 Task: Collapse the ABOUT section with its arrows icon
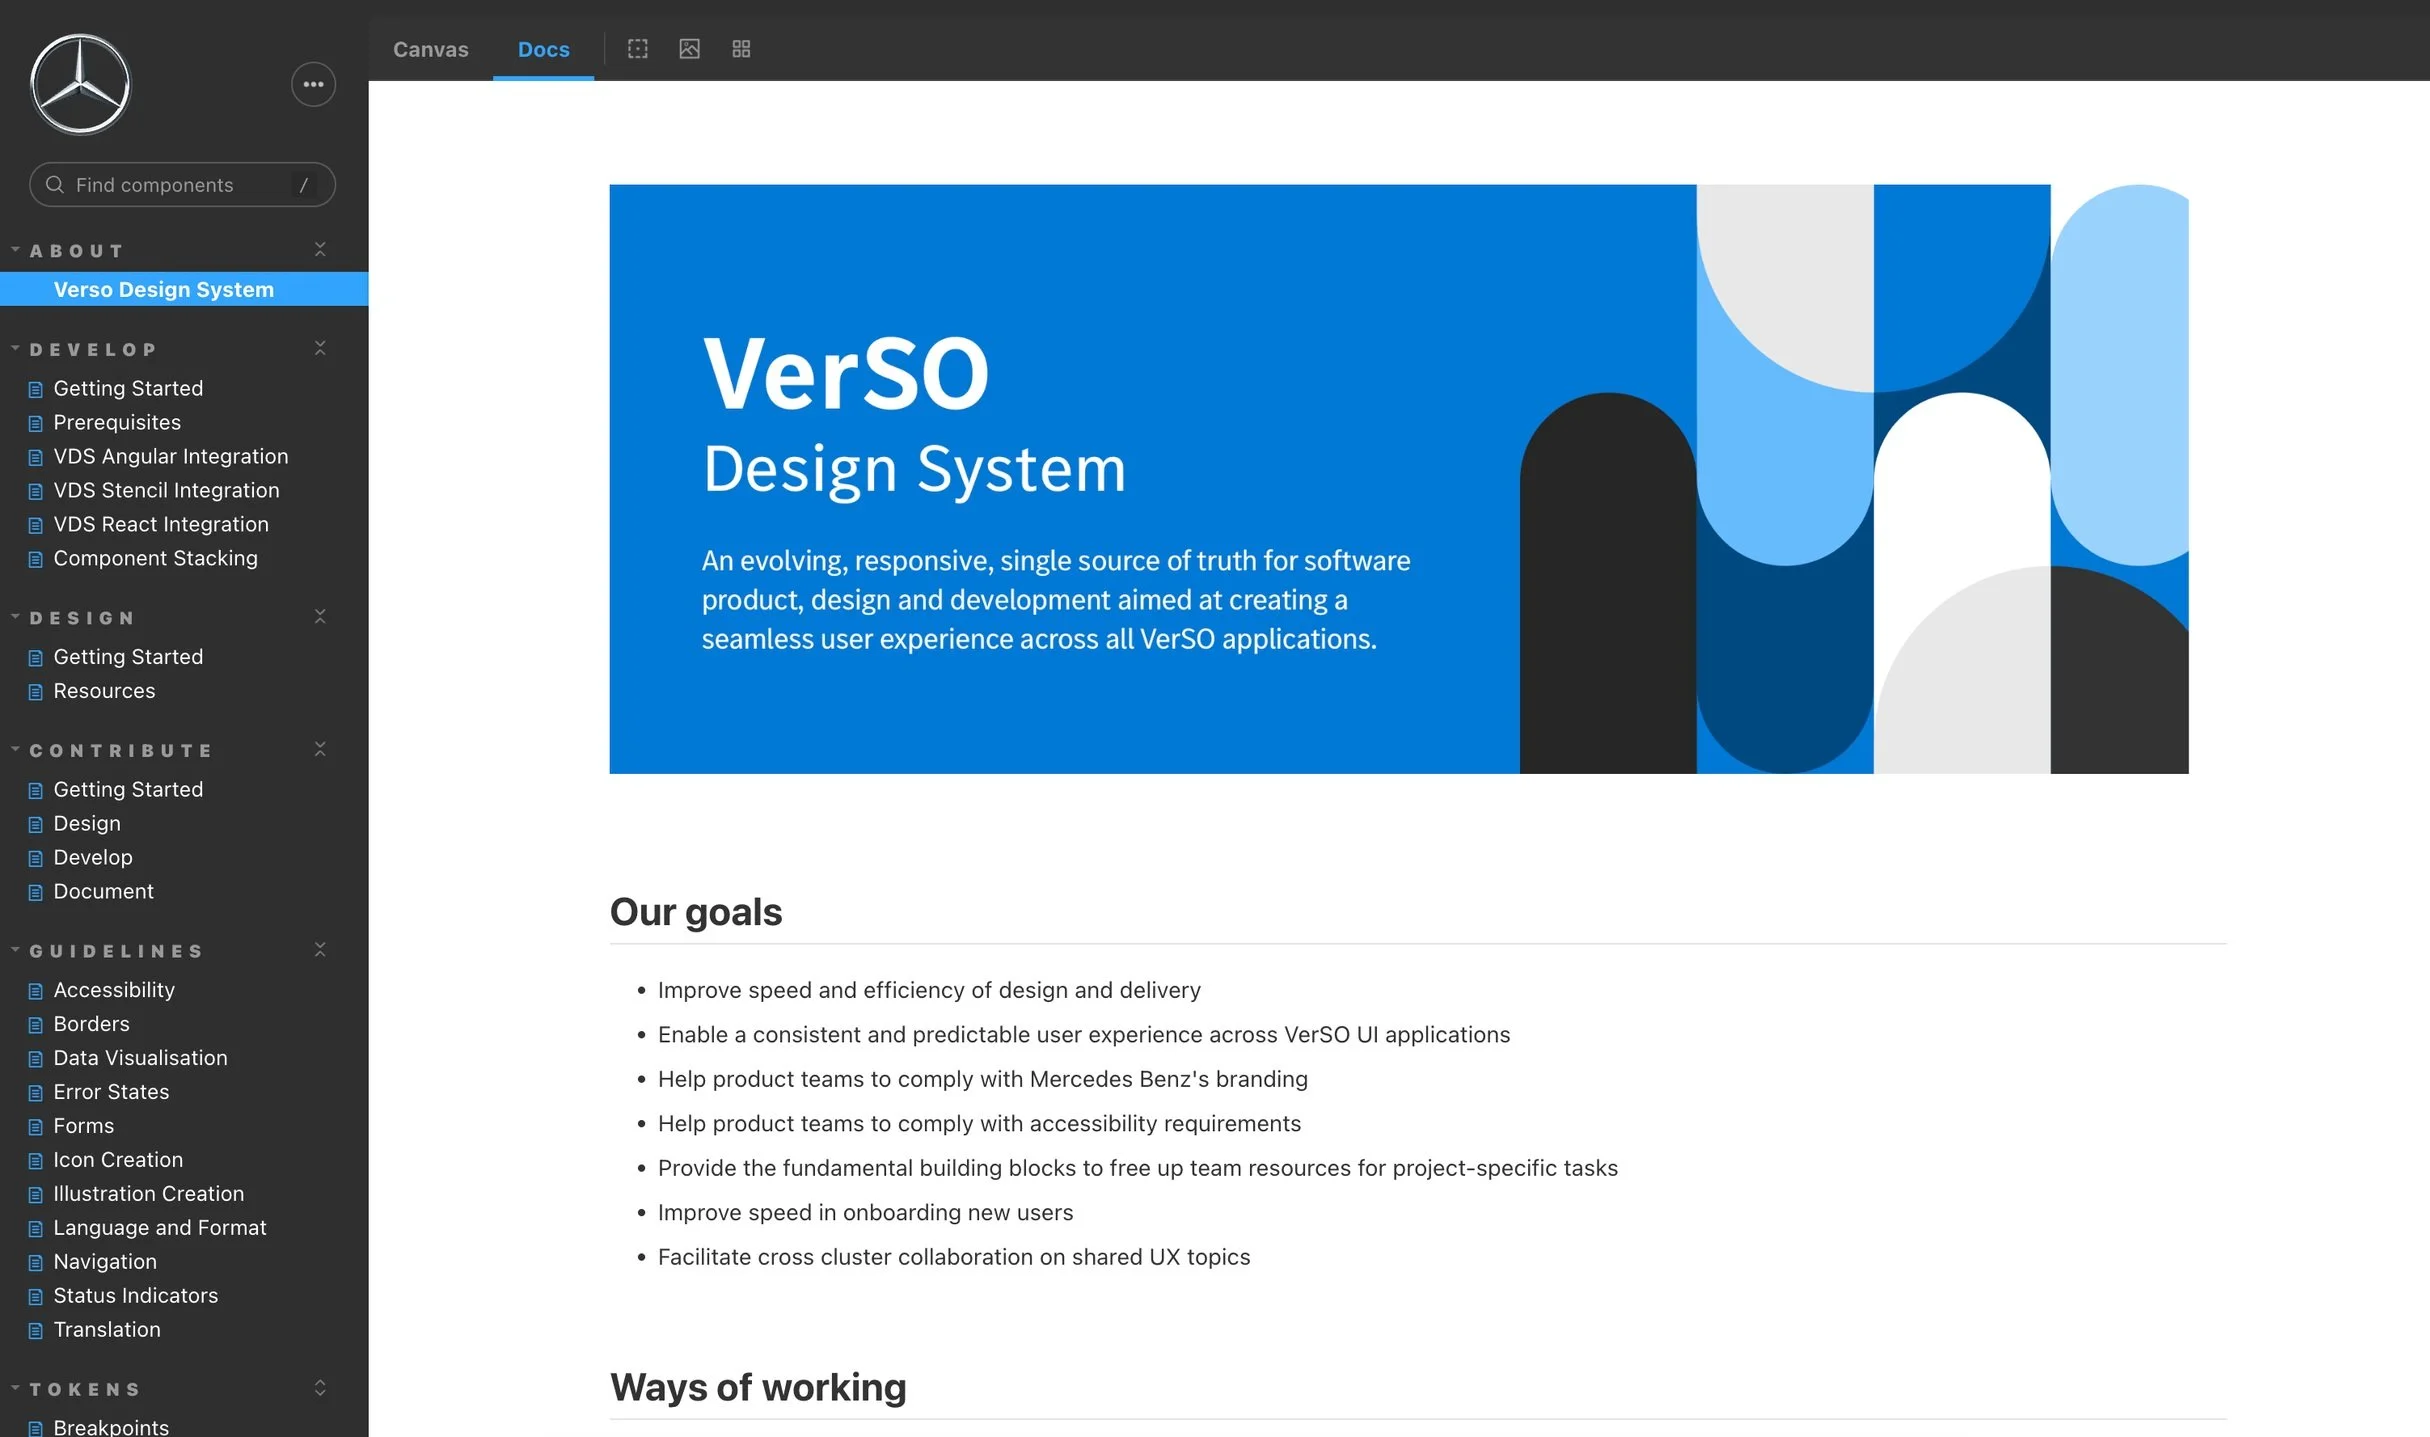pyautogui.click(x=320, y=250)
